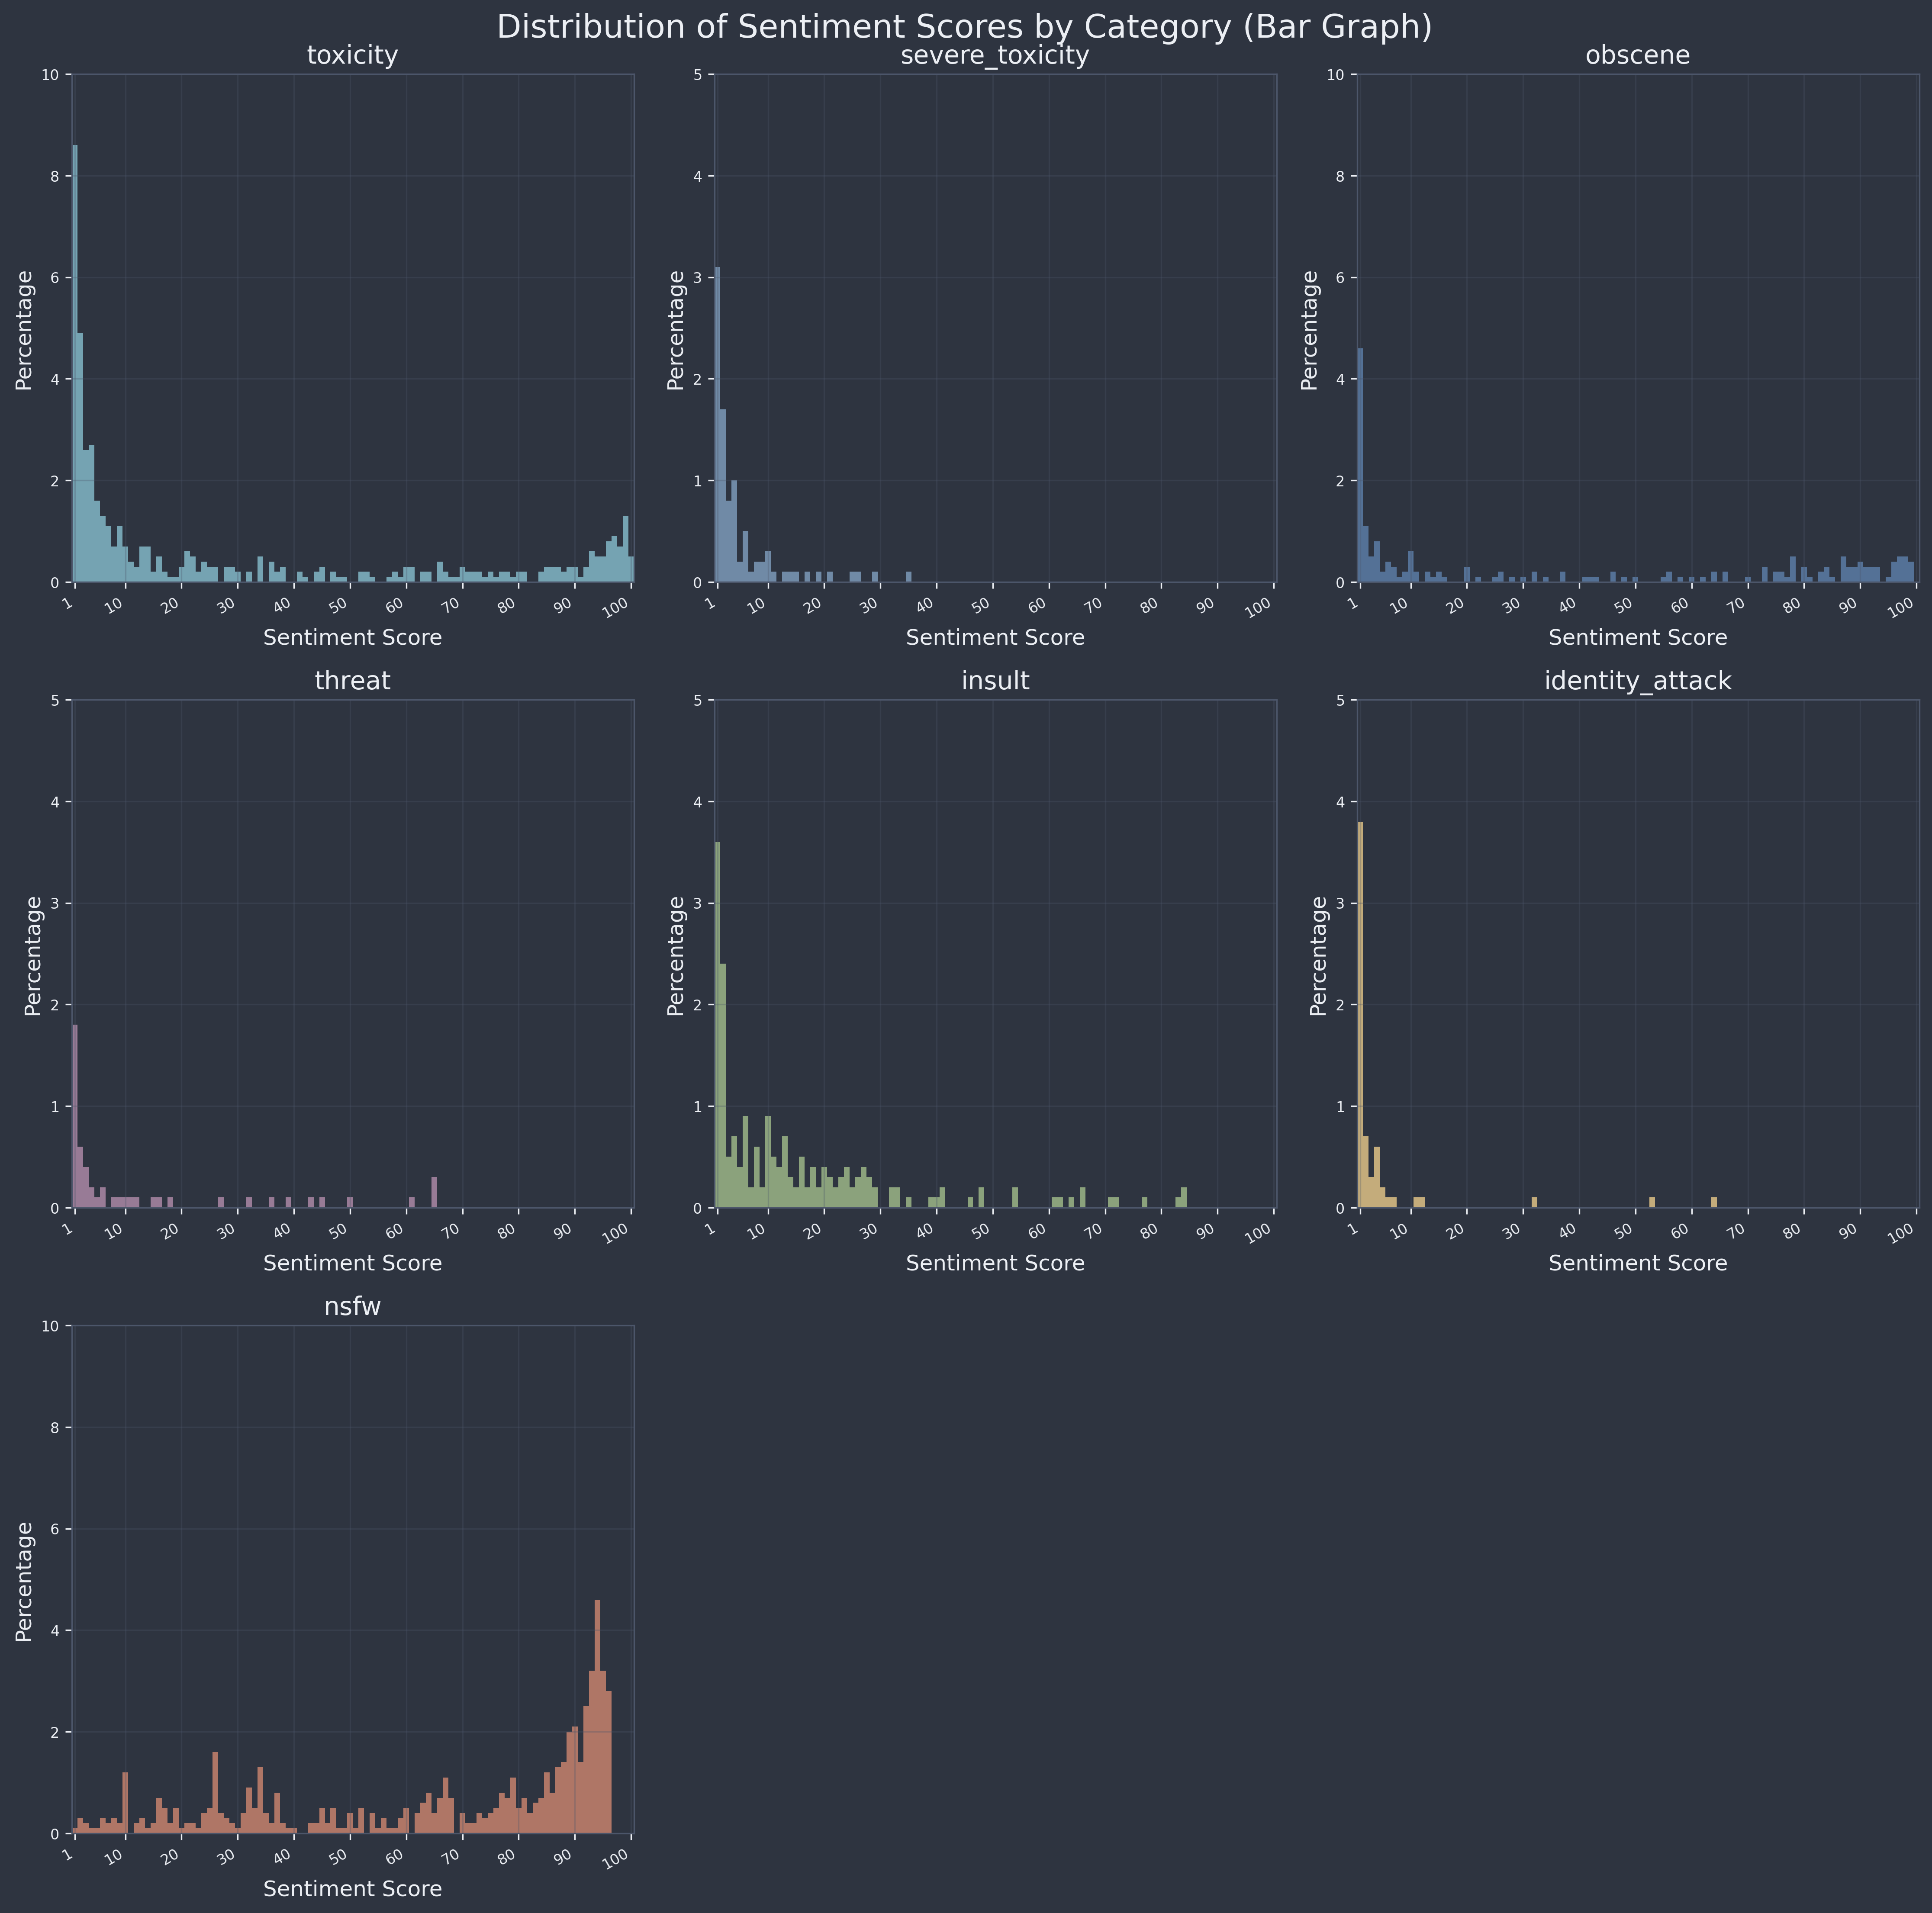The image size is (1932, 1913).
Task: Click the threat chart bar near score 65
Action: click(434, 1193)
